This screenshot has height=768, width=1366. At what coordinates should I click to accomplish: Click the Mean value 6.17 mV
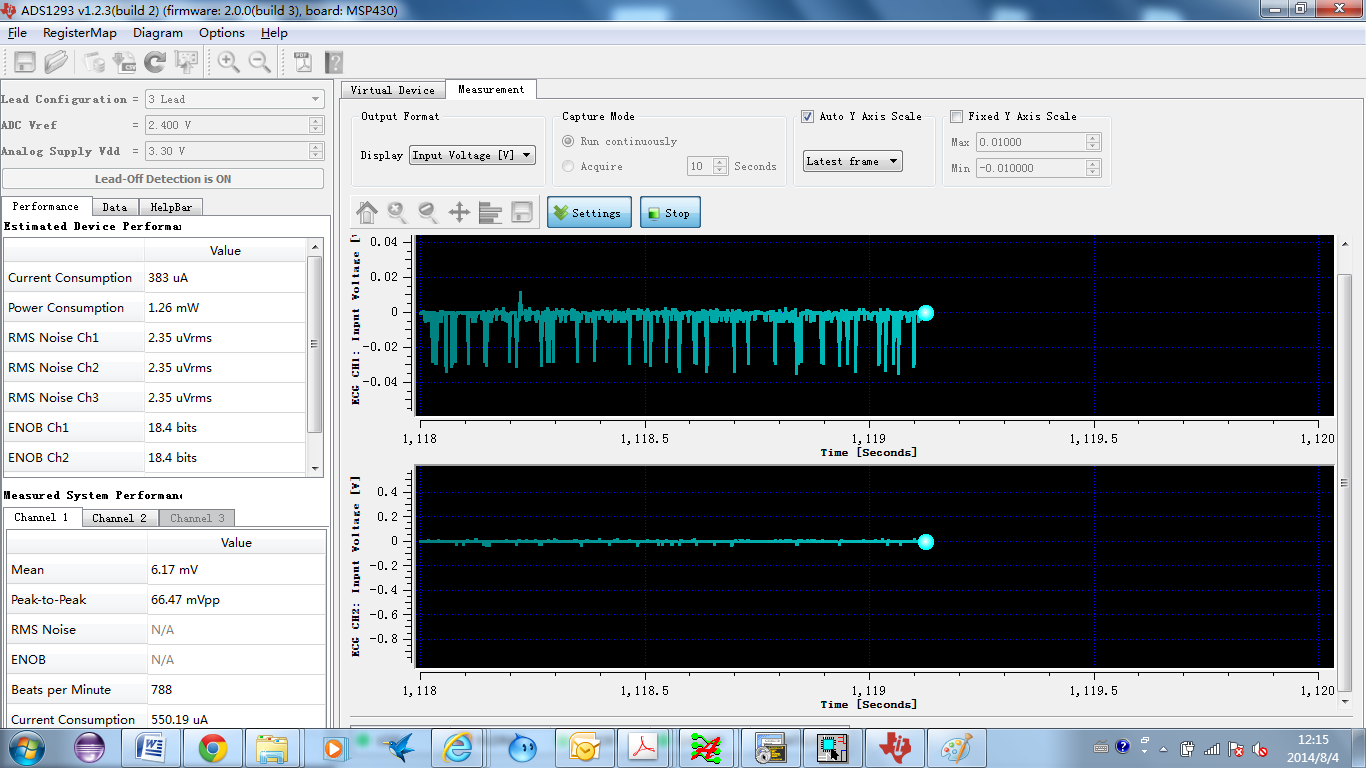point(175,570)
